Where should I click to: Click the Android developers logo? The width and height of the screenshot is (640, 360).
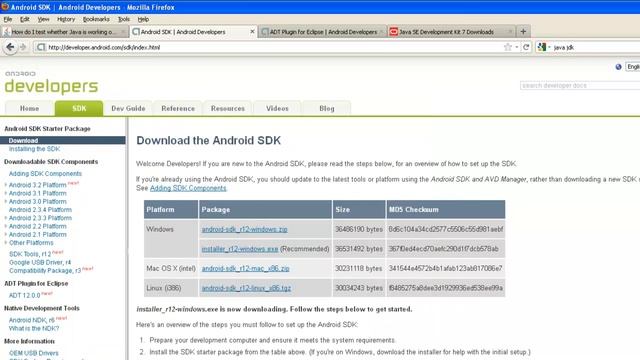point(51,82)
